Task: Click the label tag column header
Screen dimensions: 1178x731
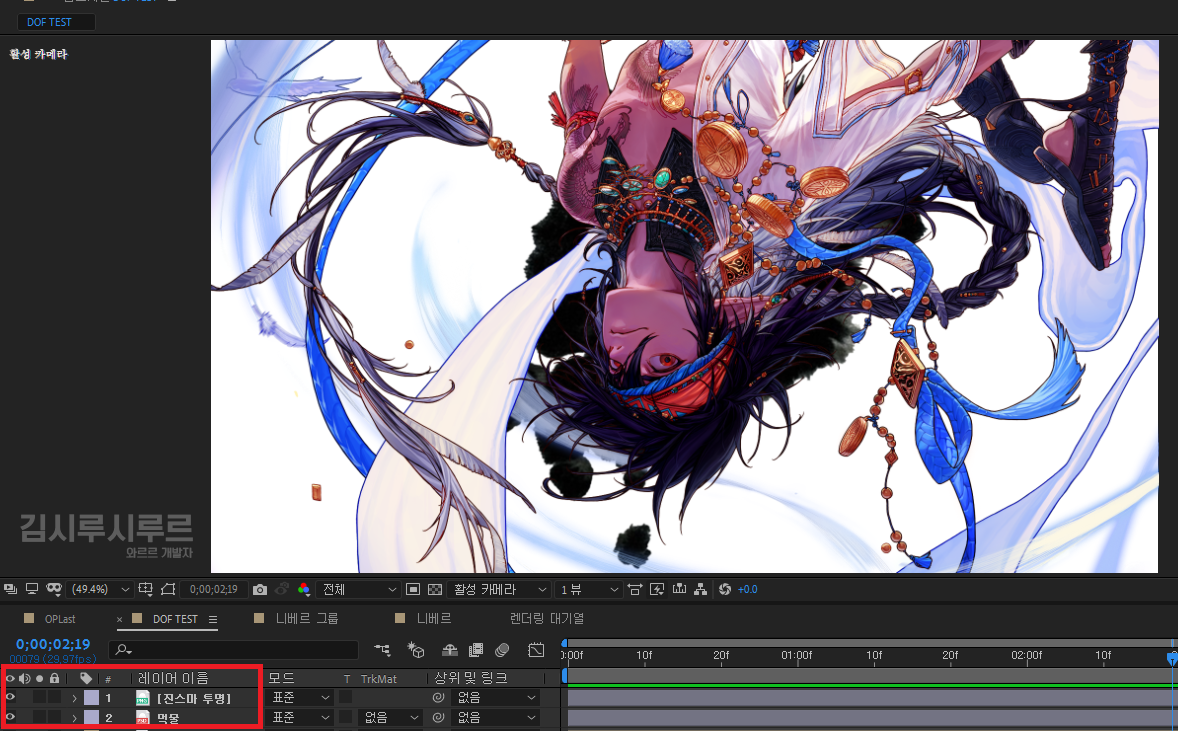Action: click(x=86, y=678)
